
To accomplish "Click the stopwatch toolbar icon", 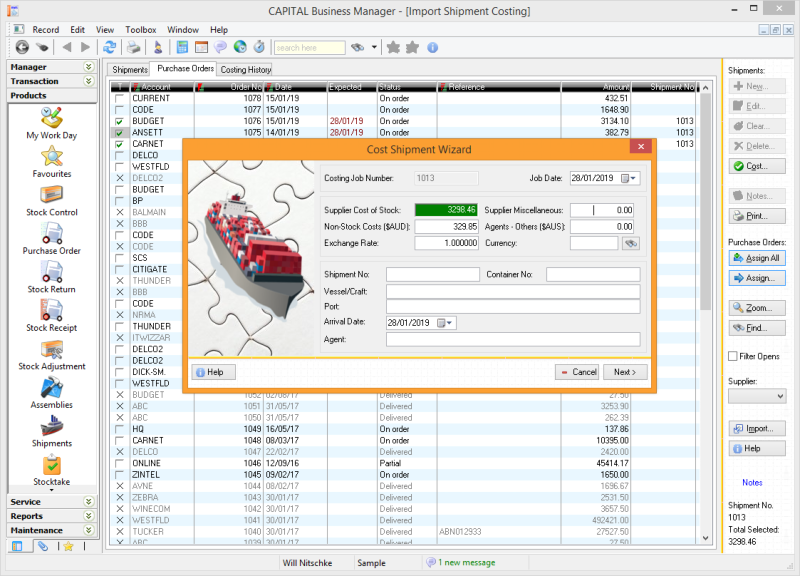I will (x=259, y=47).
